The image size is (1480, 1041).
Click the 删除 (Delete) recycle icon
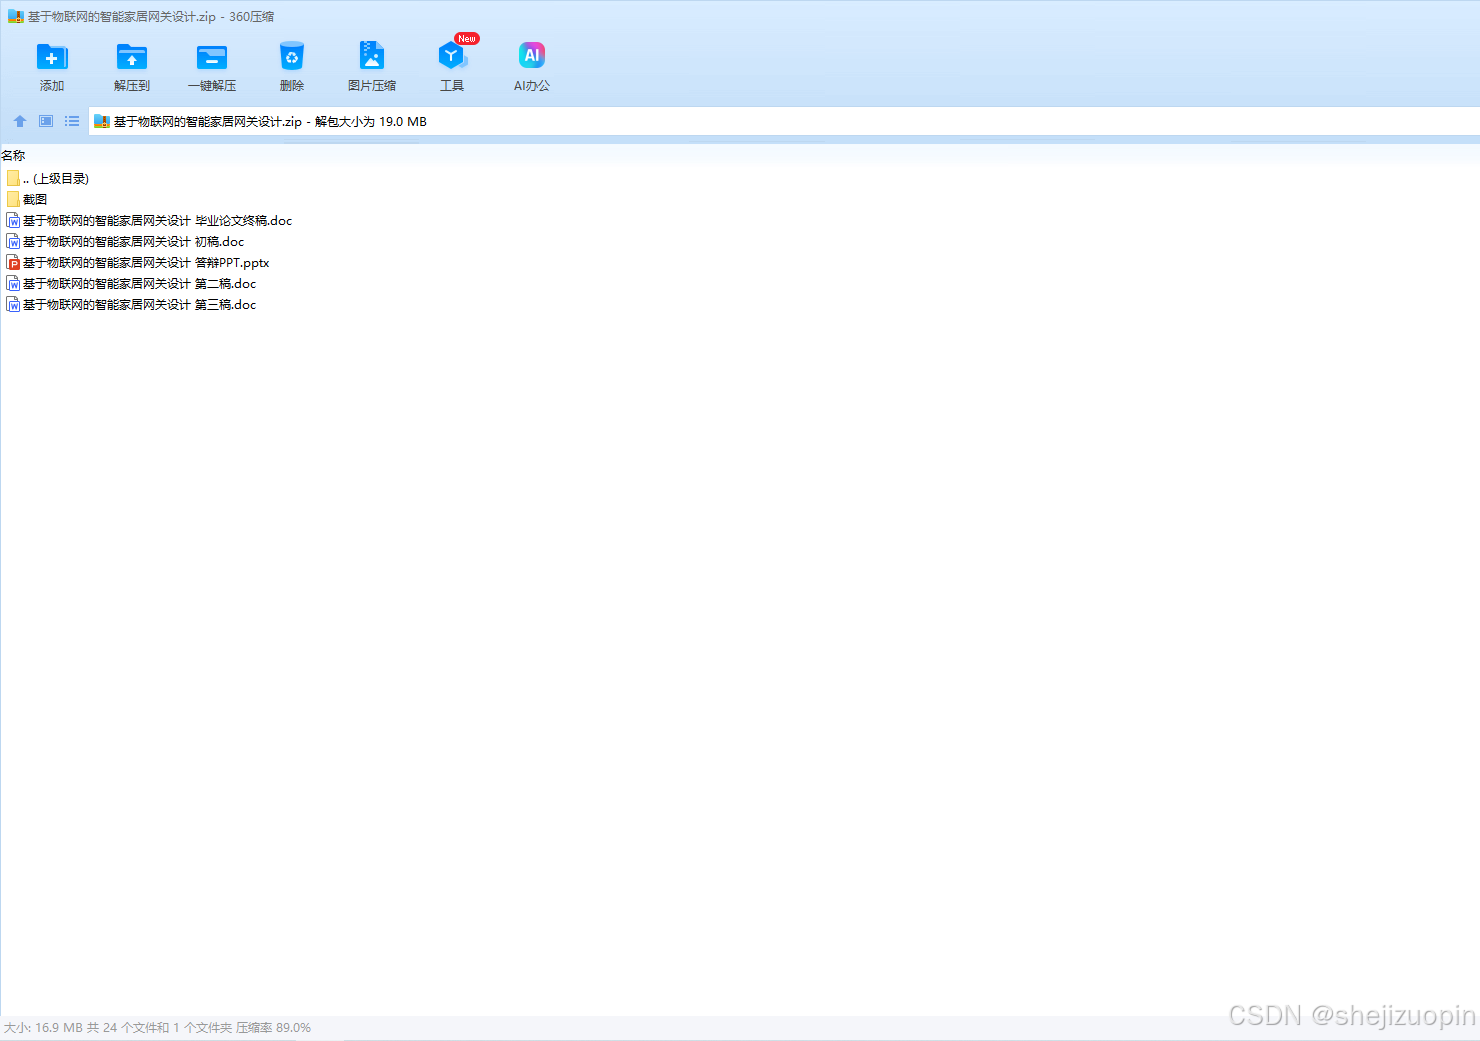292,57
